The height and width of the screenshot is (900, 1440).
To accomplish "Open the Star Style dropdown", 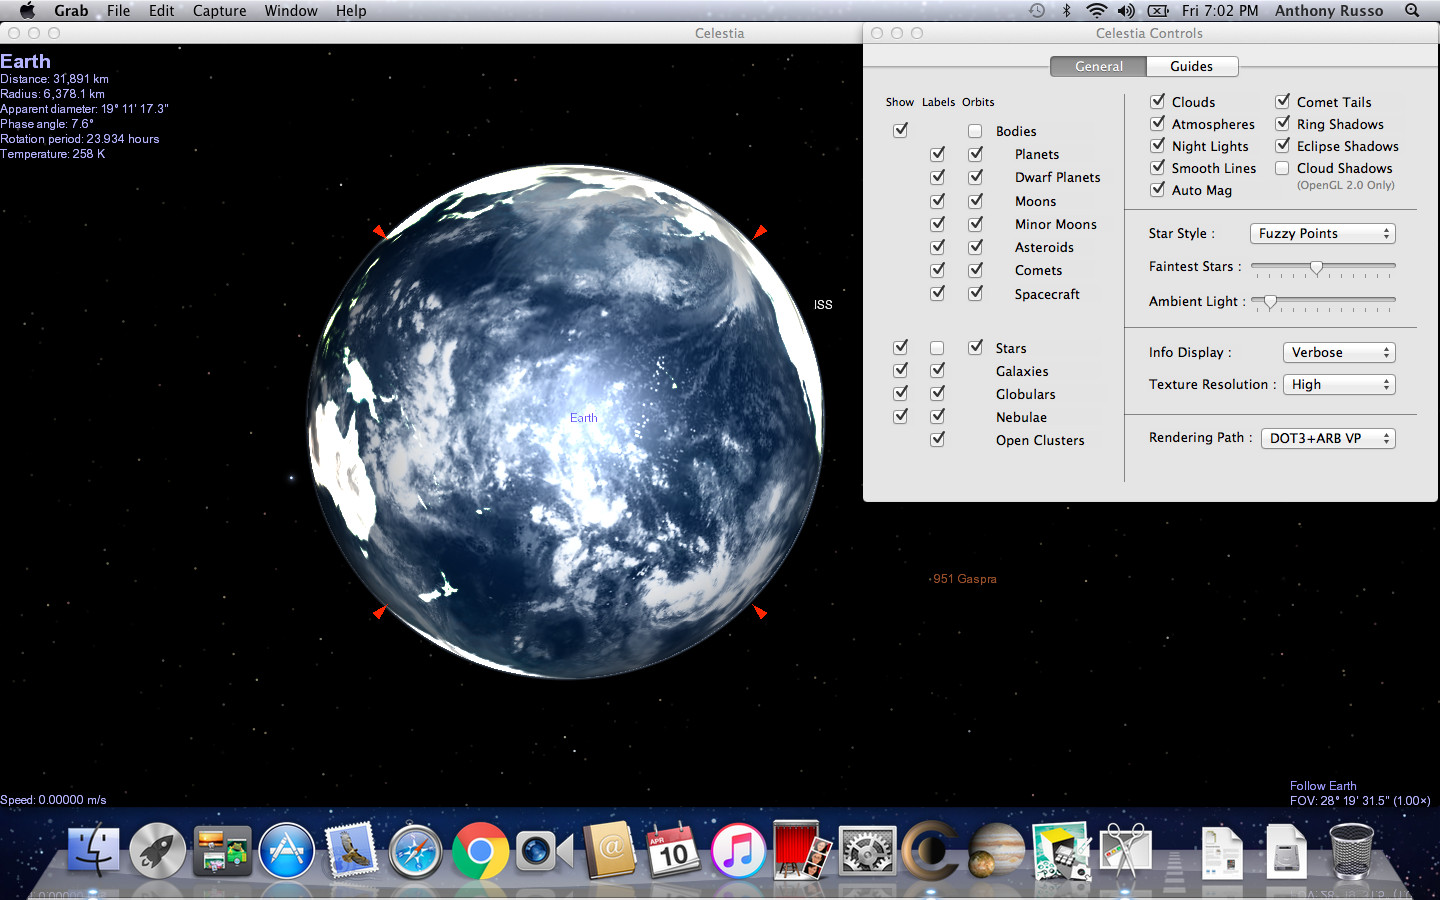I will pyautogui.click(x=1322, y=233).
